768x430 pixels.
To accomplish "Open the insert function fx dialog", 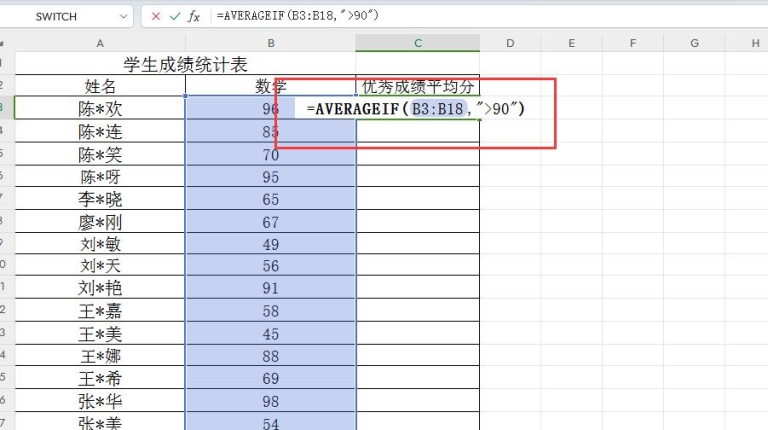I will (x=194, y=16).
